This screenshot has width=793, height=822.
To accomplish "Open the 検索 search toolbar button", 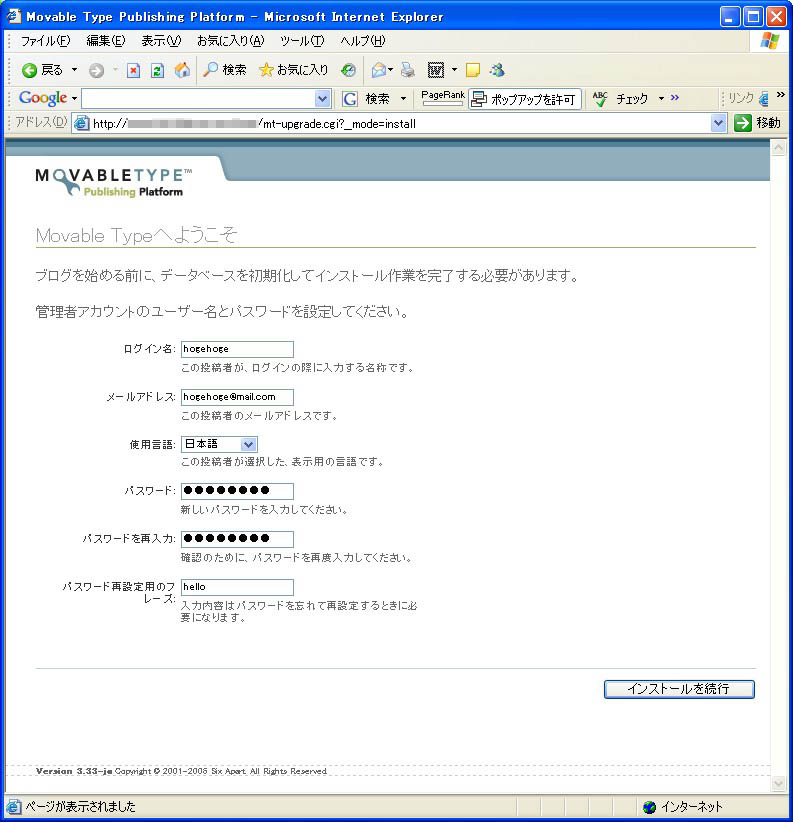I will (224, 70).
